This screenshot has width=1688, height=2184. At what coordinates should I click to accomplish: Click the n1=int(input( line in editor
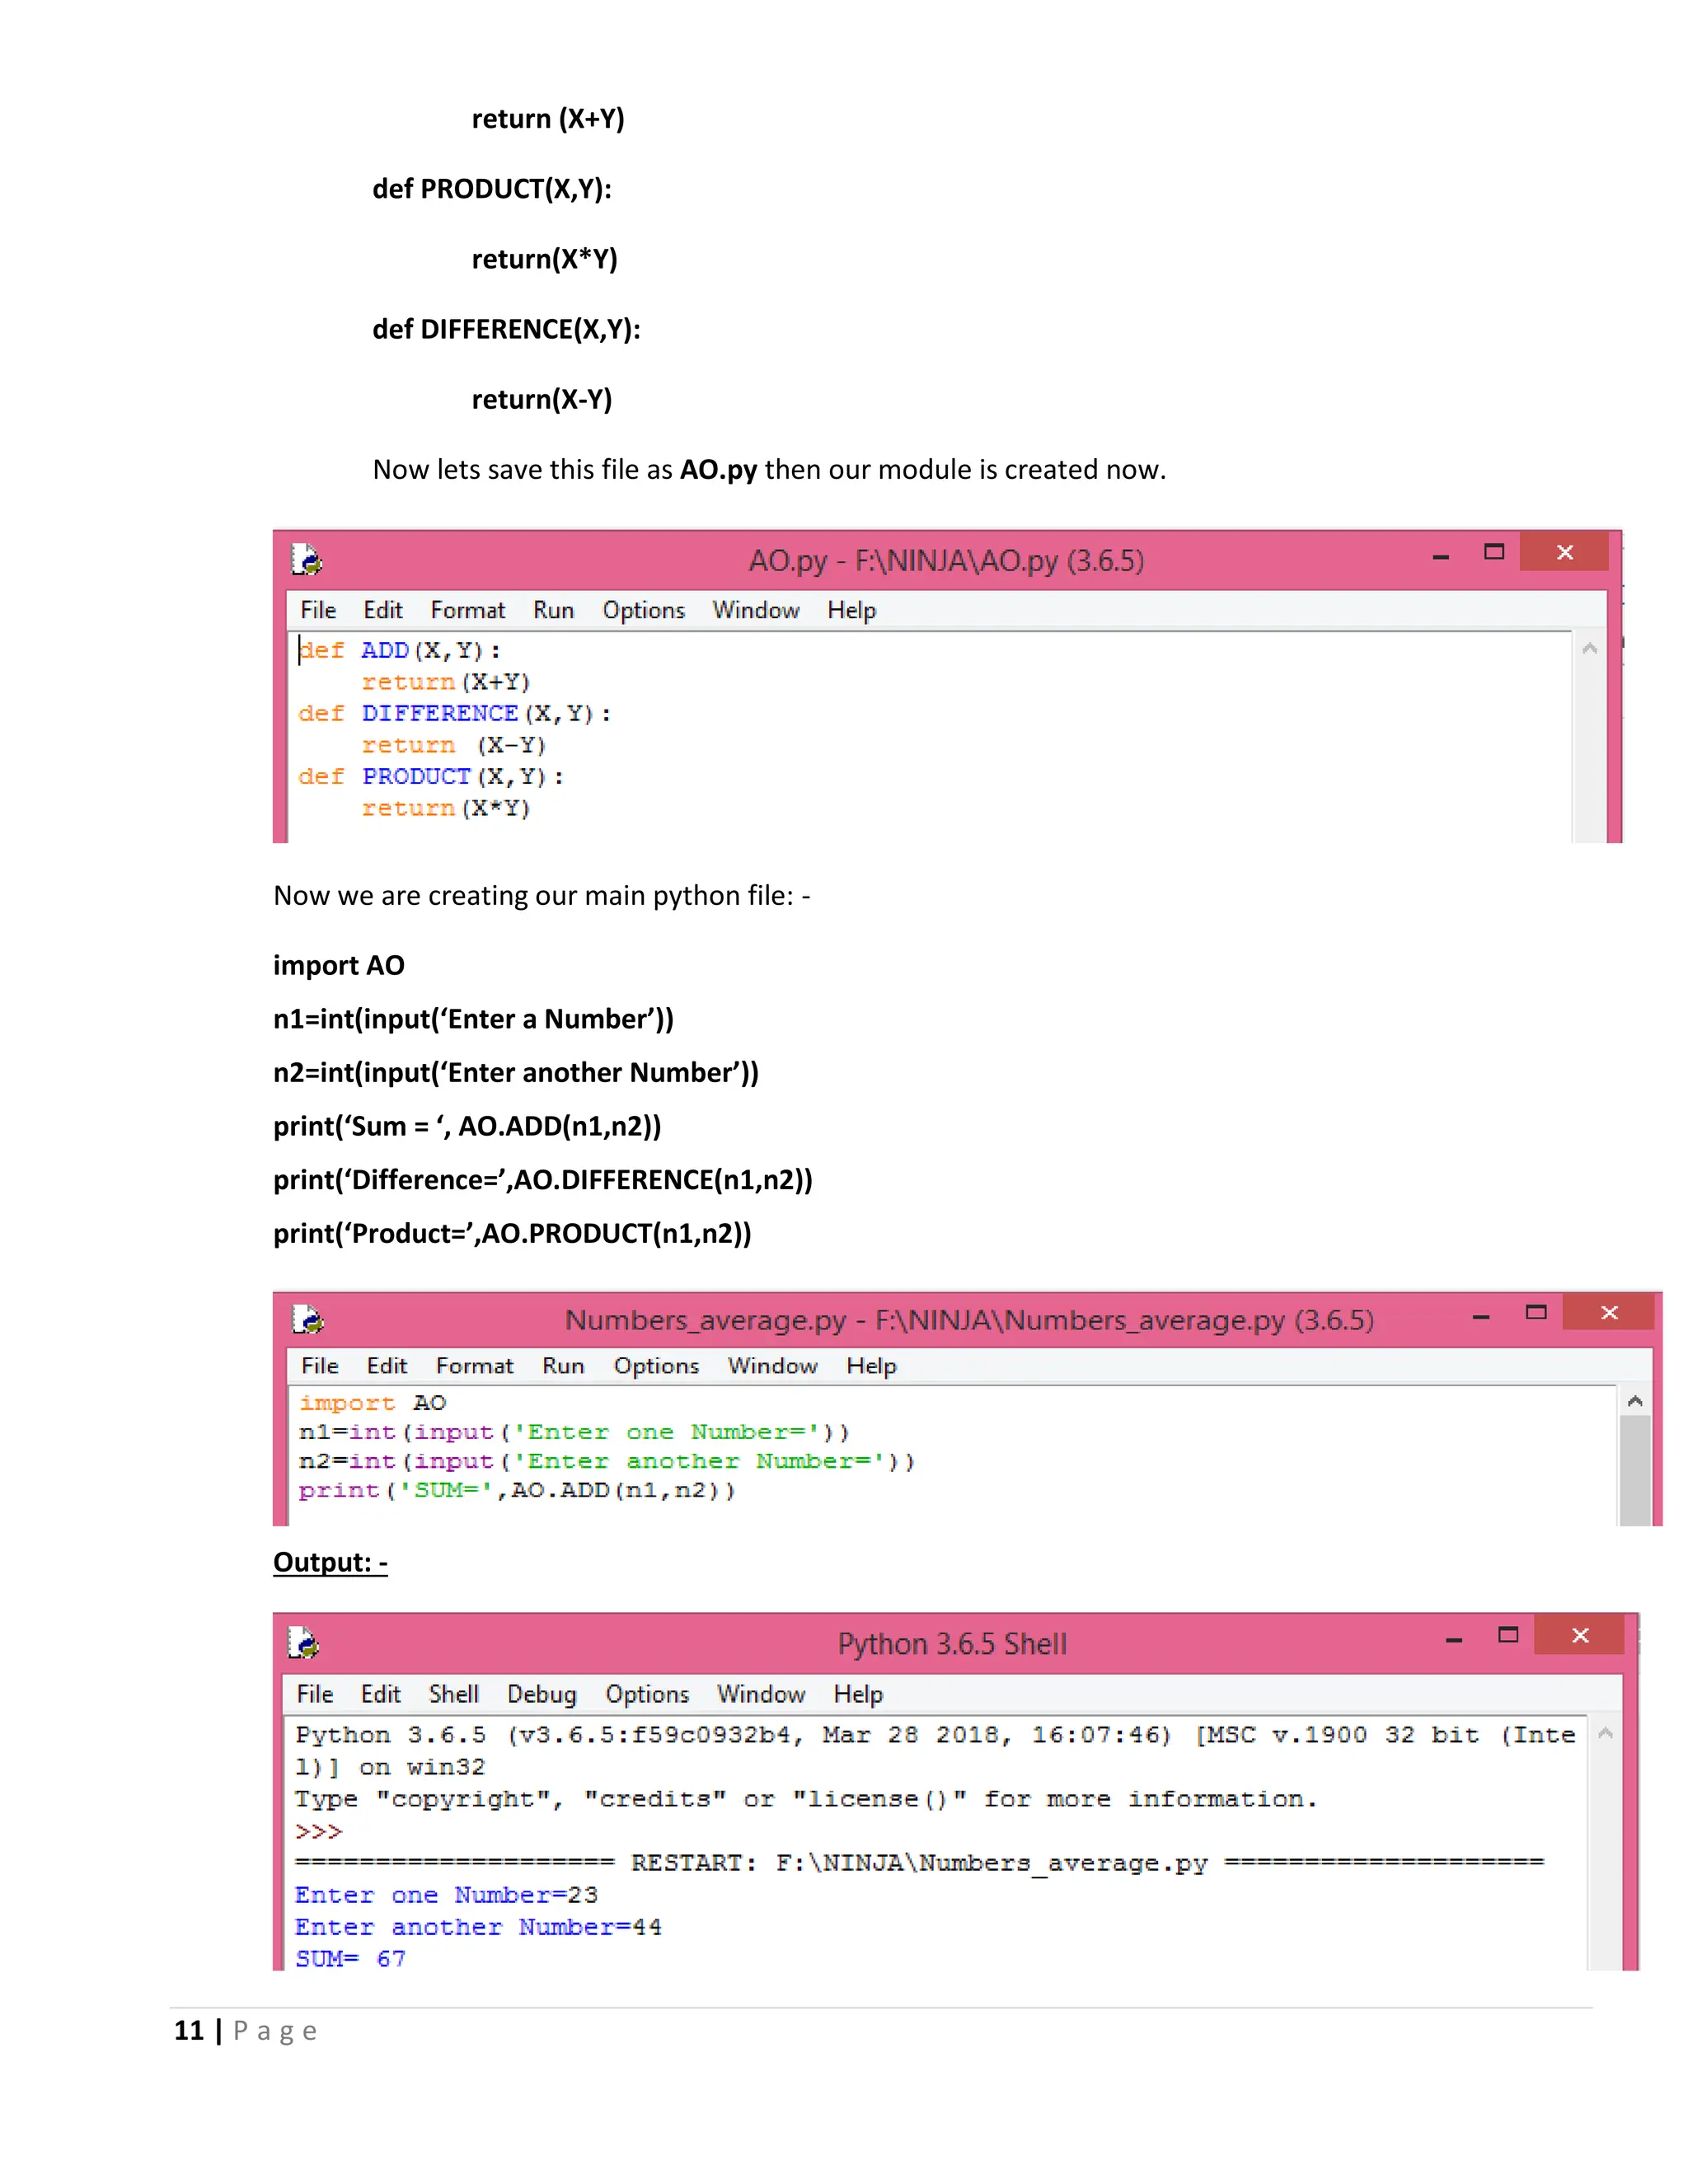574,1432
